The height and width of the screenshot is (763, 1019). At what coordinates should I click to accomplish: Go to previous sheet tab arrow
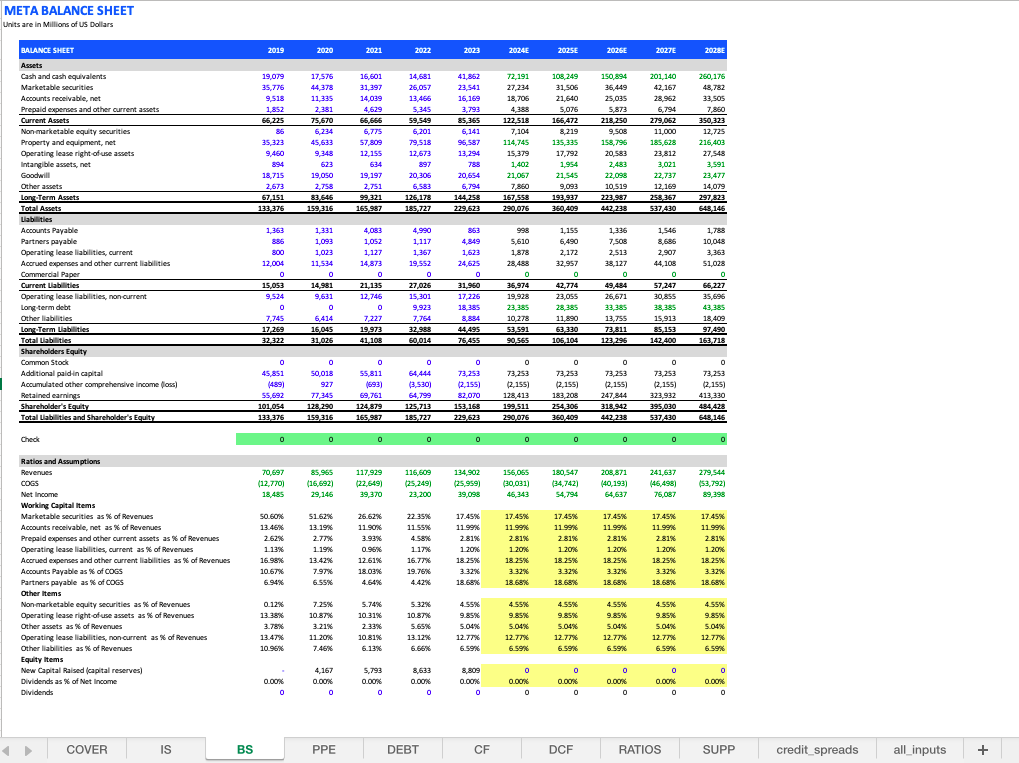click(6, 751)
